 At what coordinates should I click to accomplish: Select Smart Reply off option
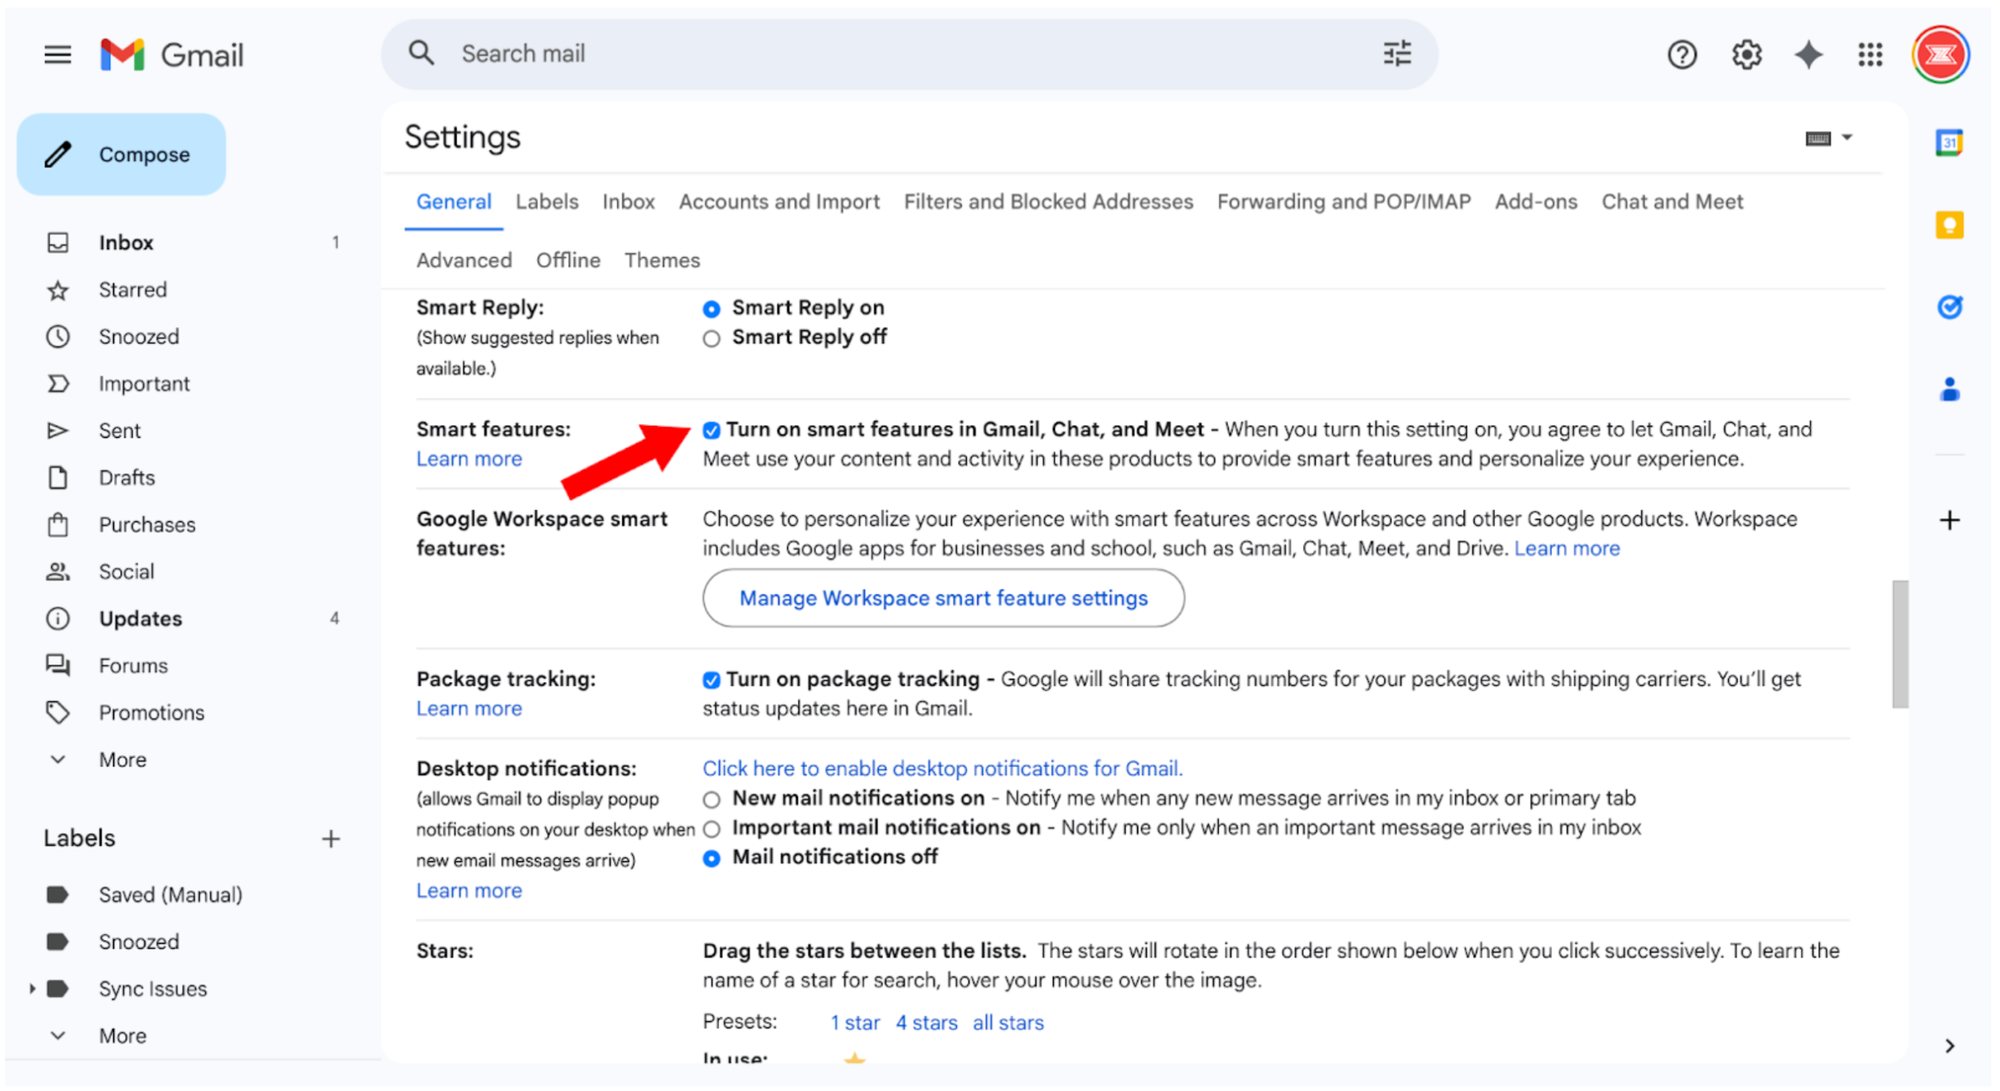(x=711, y=339)
